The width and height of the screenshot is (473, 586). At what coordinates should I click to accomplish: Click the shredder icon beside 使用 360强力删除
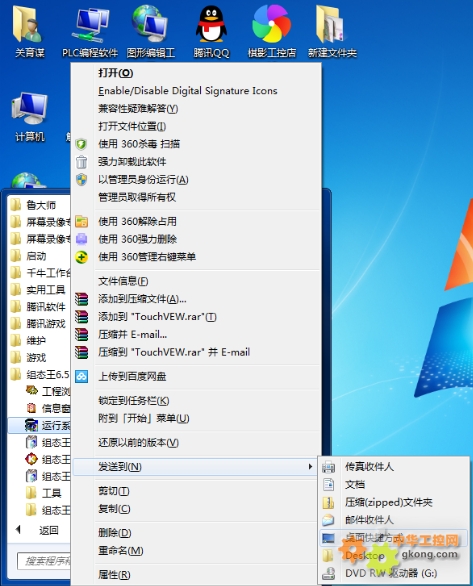[81, 239]
